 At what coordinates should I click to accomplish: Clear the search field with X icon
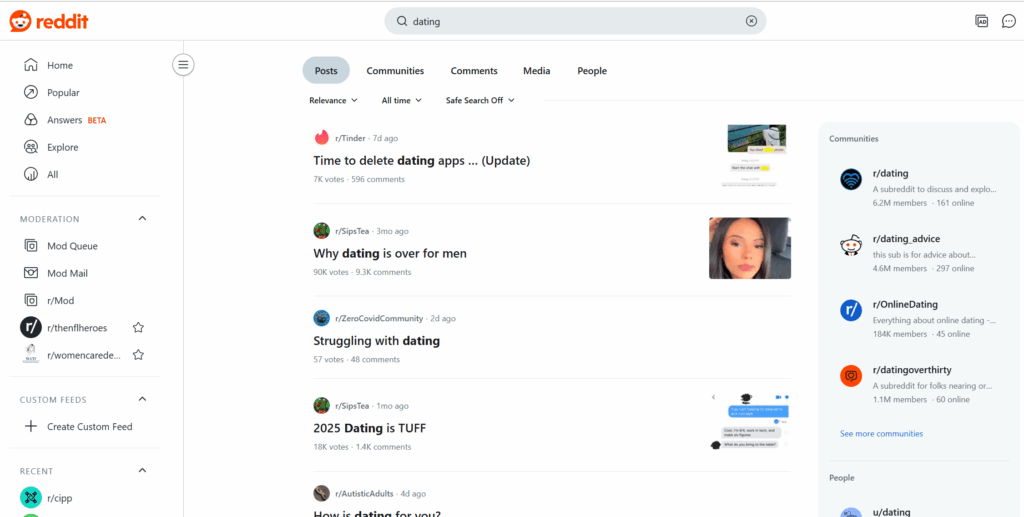(751, 21)
